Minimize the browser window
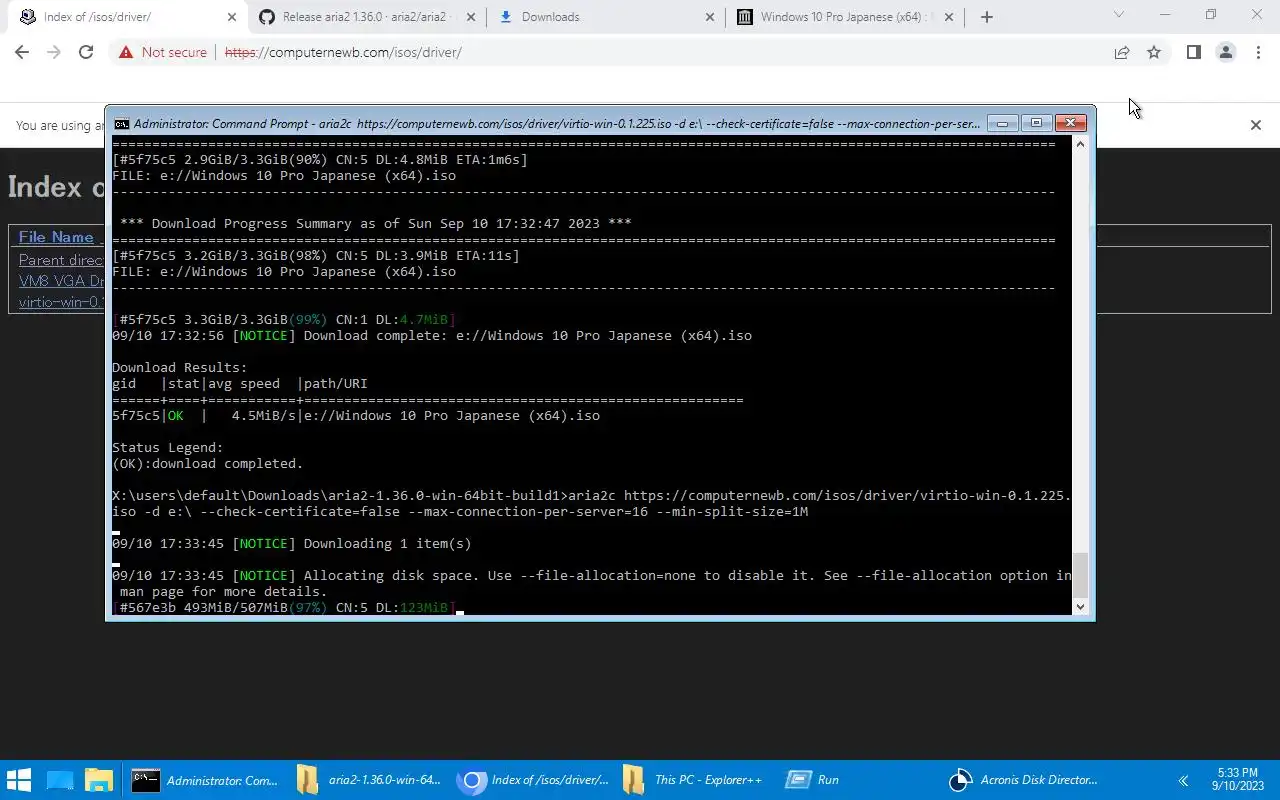The height and width of the screenshot is (800, 1280). click(x=1165, y=15)
